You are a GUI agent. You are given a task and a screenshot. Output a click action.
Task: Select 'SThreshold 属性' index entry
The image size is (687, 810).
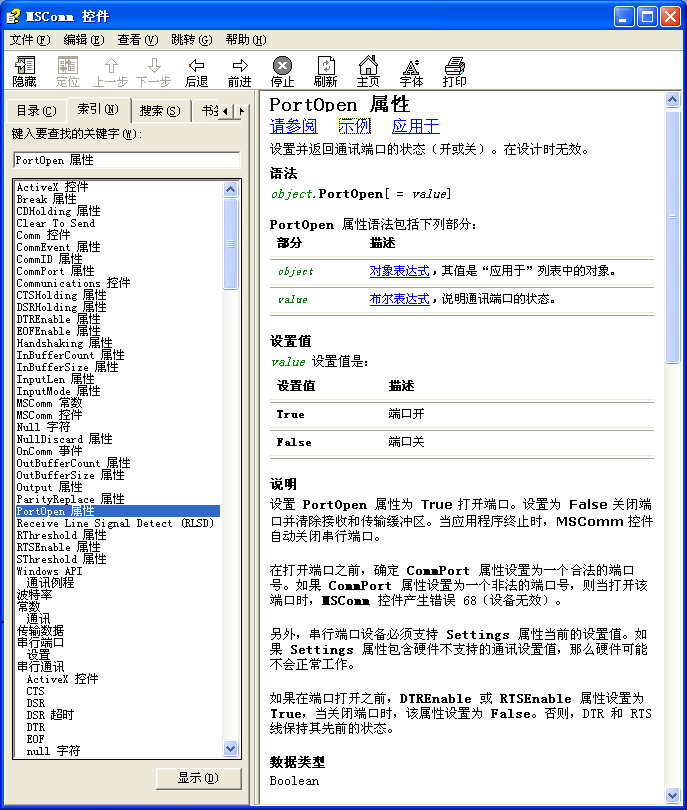point(61,558)
